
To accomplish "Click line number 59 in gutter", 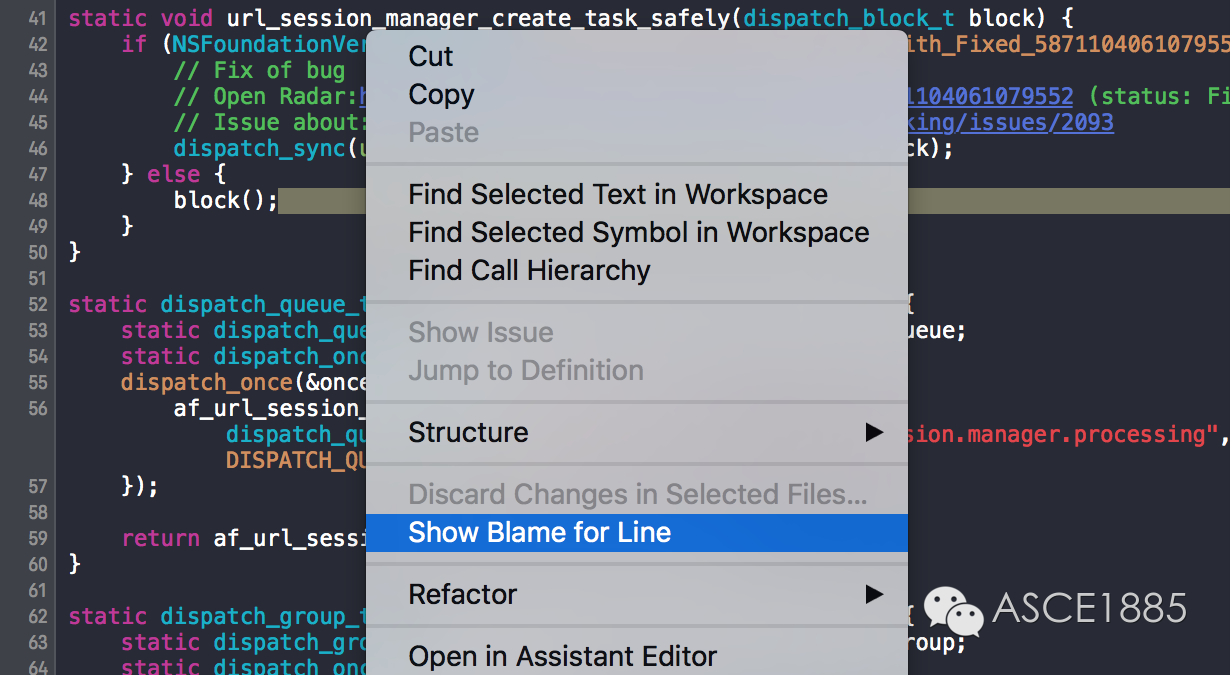I will (x=36, y=538).
